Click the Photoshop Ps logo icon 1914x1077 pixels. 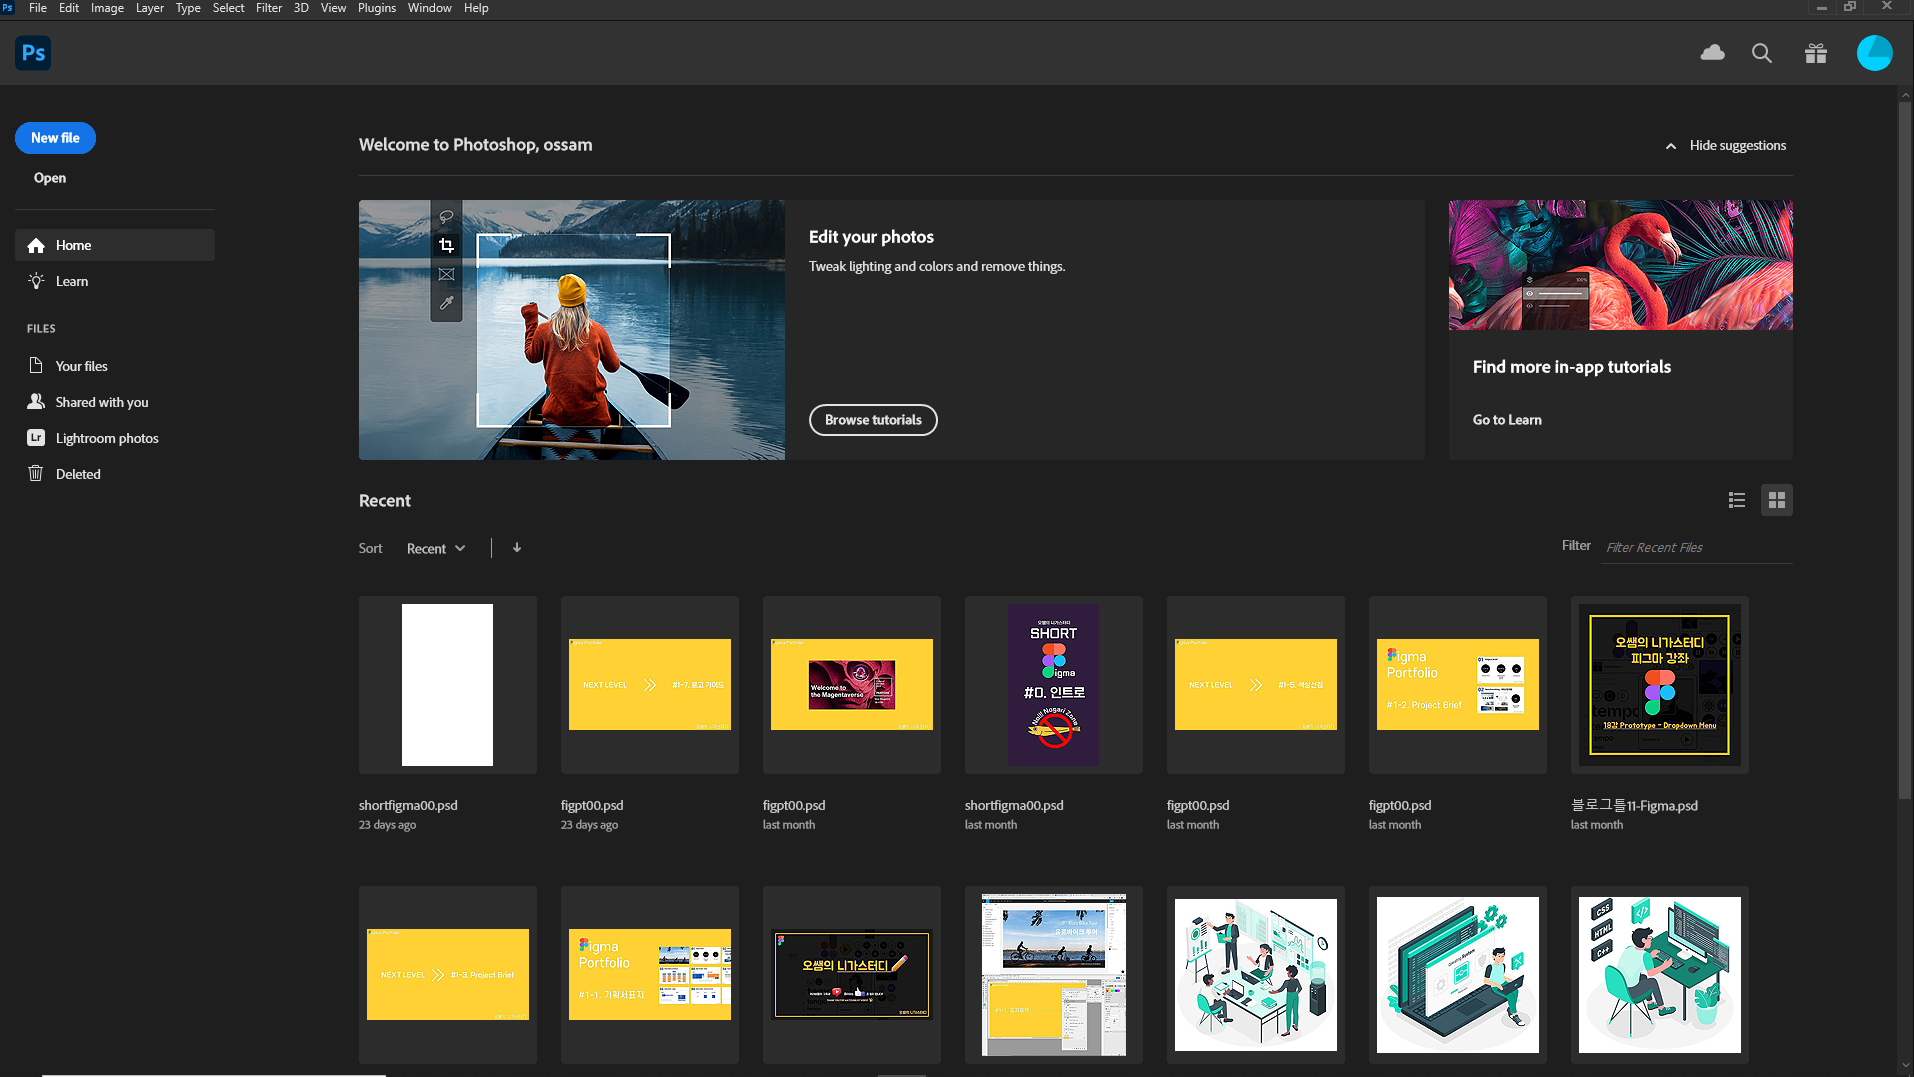(x=33, y=53)
